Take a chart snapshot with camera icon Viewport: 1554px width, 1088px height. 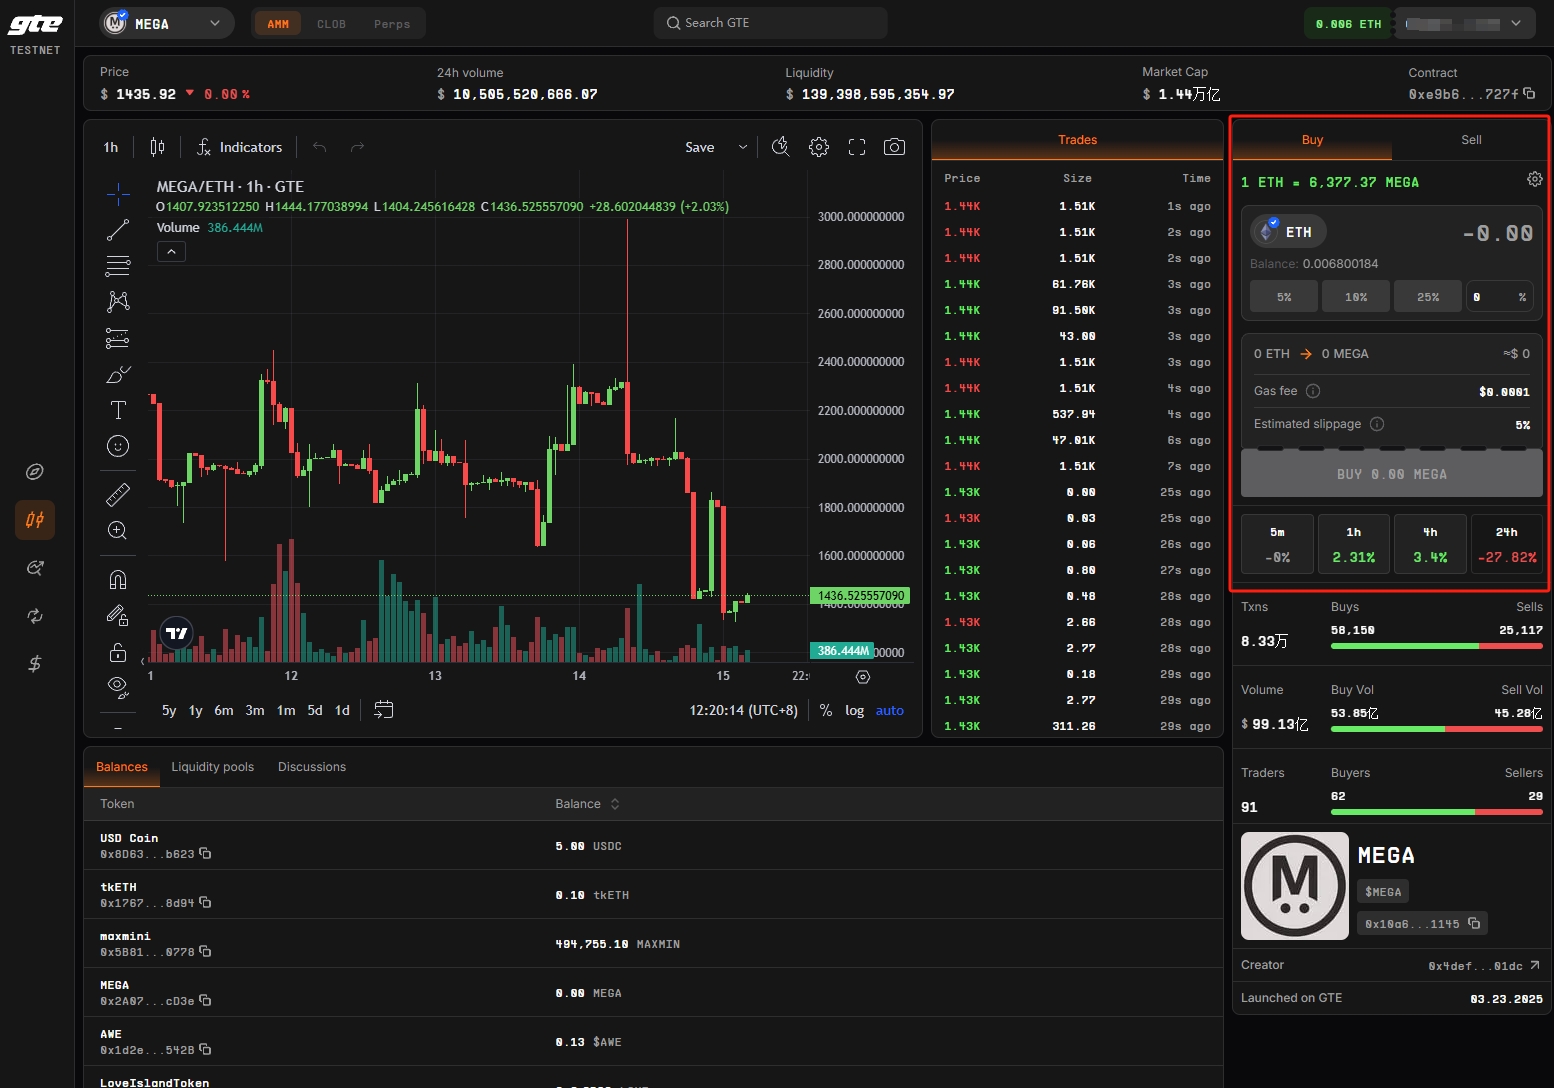pos(894,147)
